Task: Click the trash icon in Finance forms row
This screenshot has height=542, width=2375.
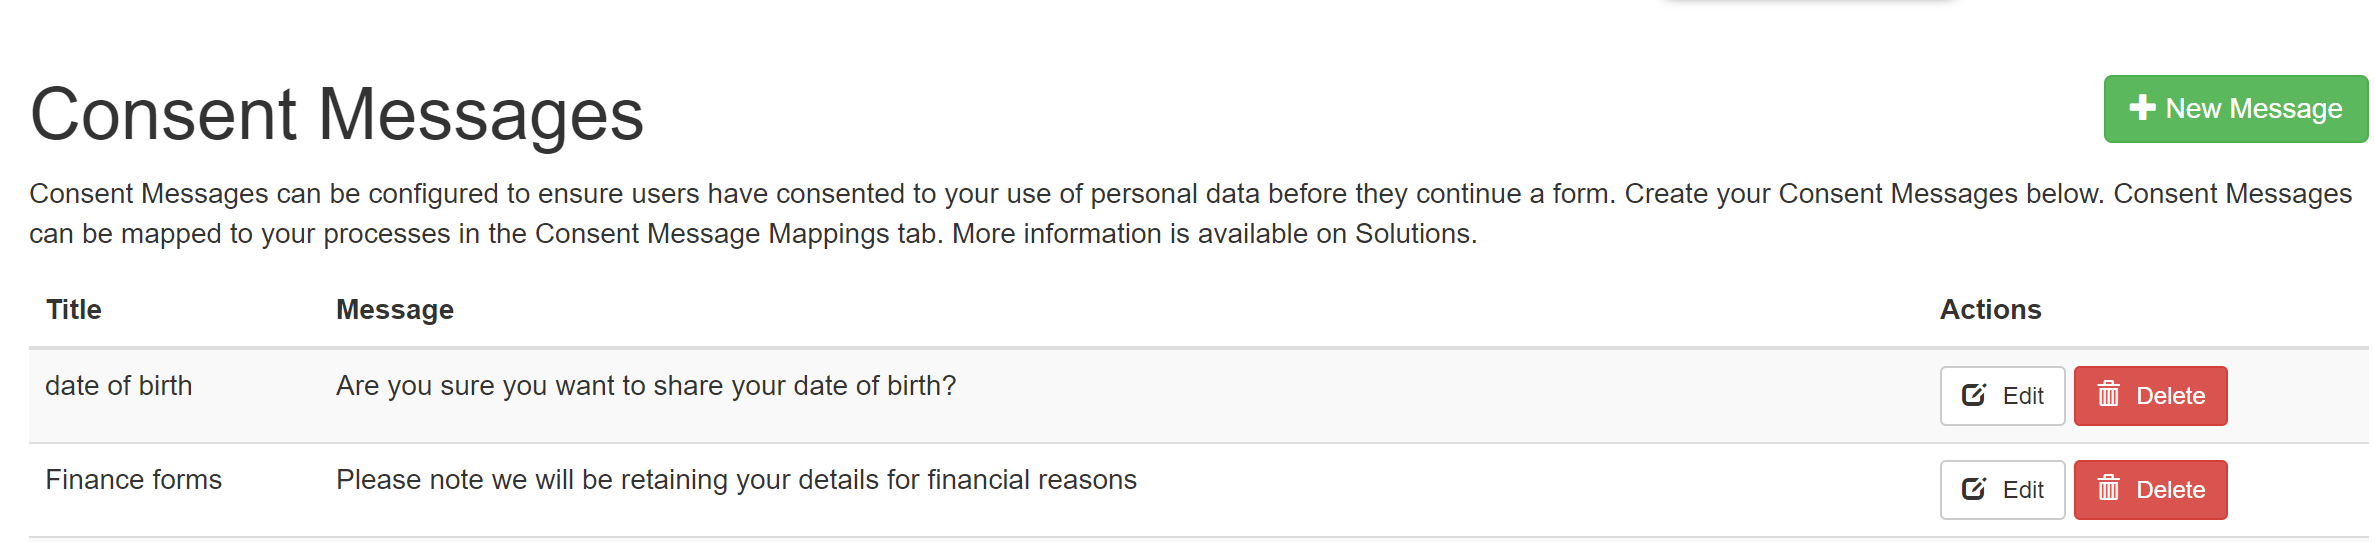Action: point(2108,488)
